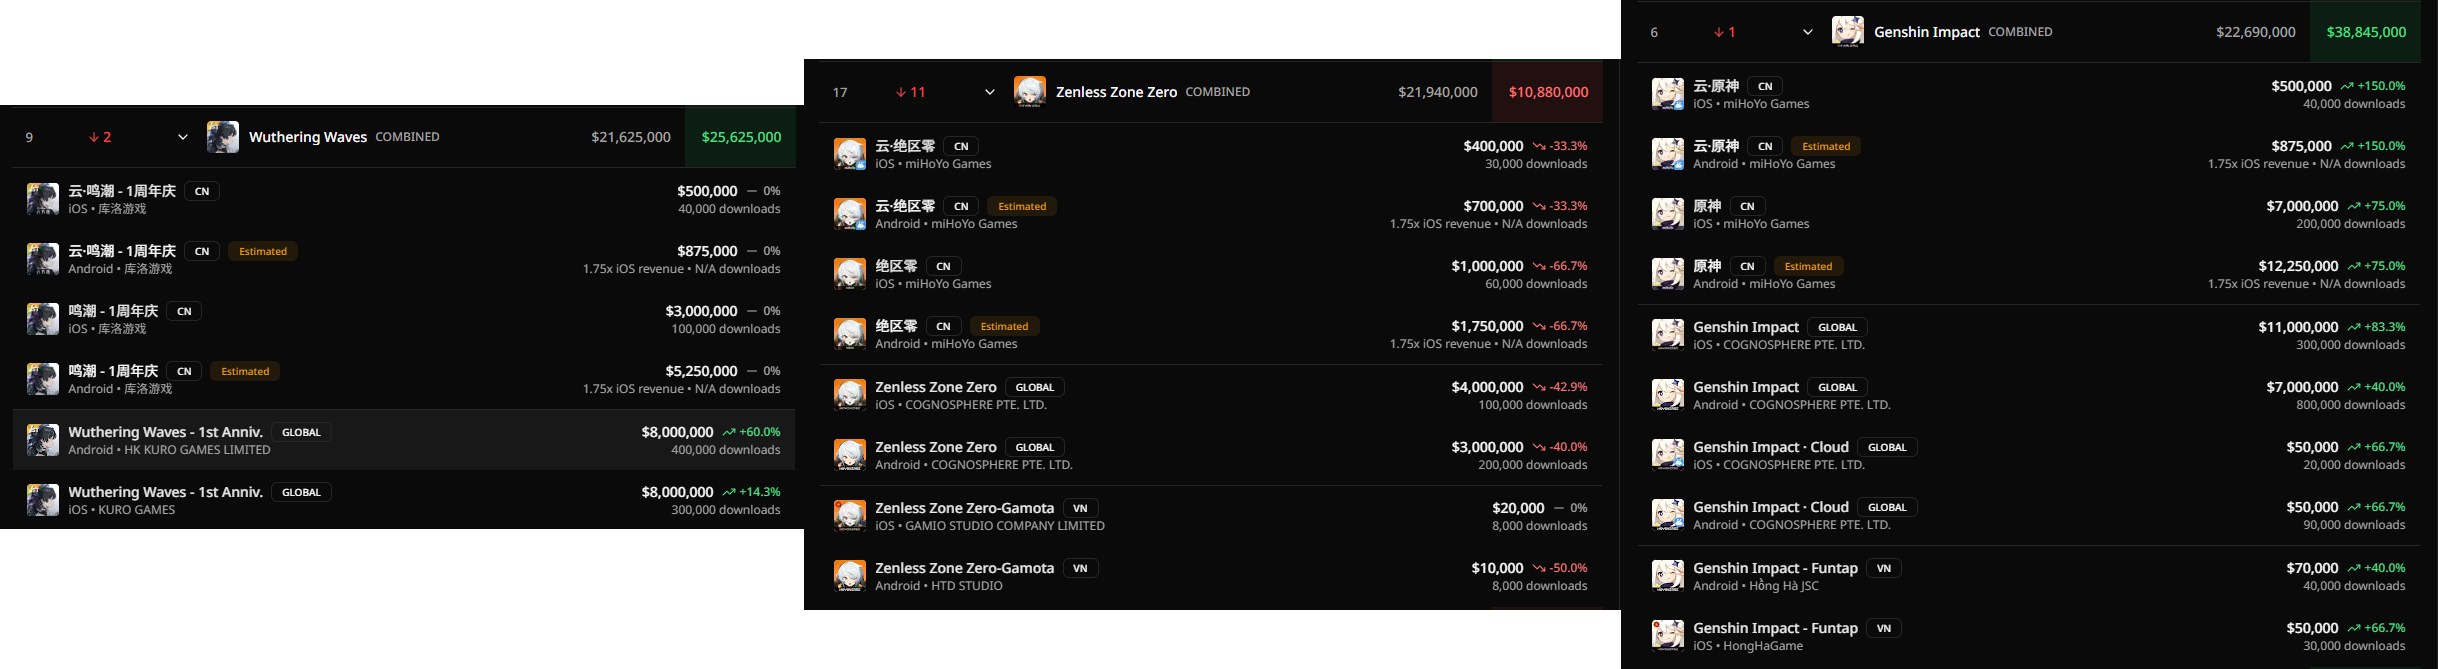Click the Wuthering Waves COMBINED title
Screen dimensions: 2438x669
click(x=308, y=137)
